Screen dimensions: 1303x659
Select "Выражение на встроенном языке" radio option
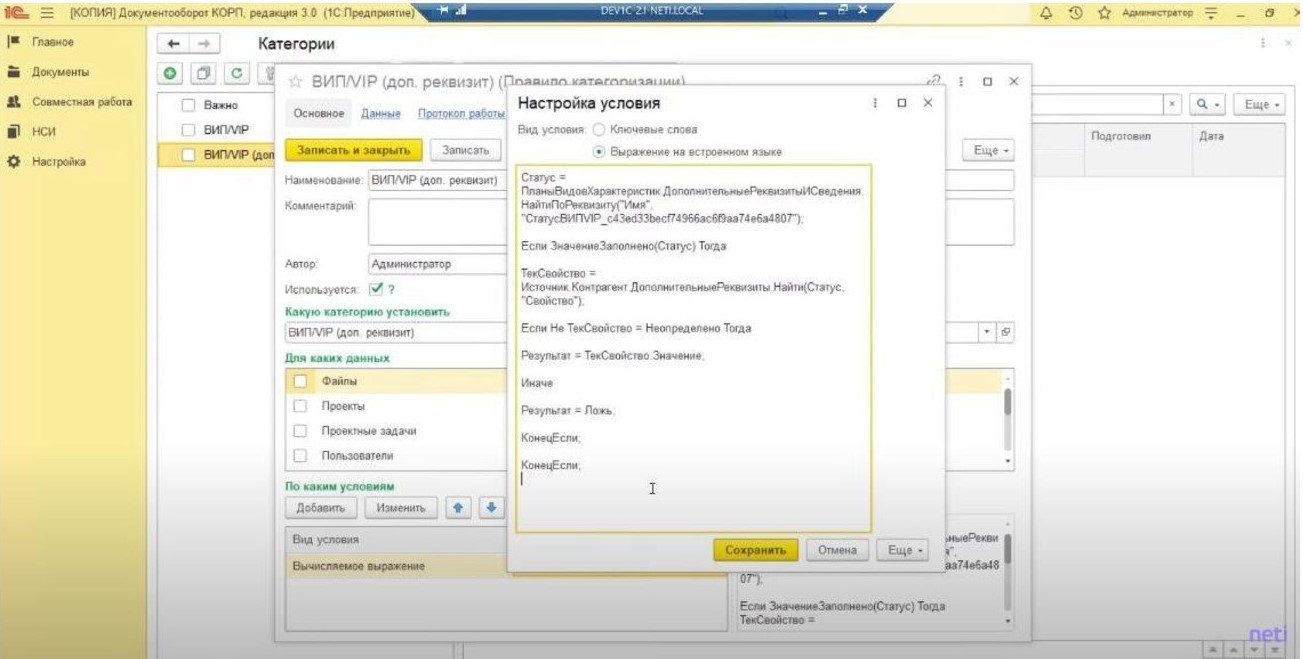click(x=599, y=152)
